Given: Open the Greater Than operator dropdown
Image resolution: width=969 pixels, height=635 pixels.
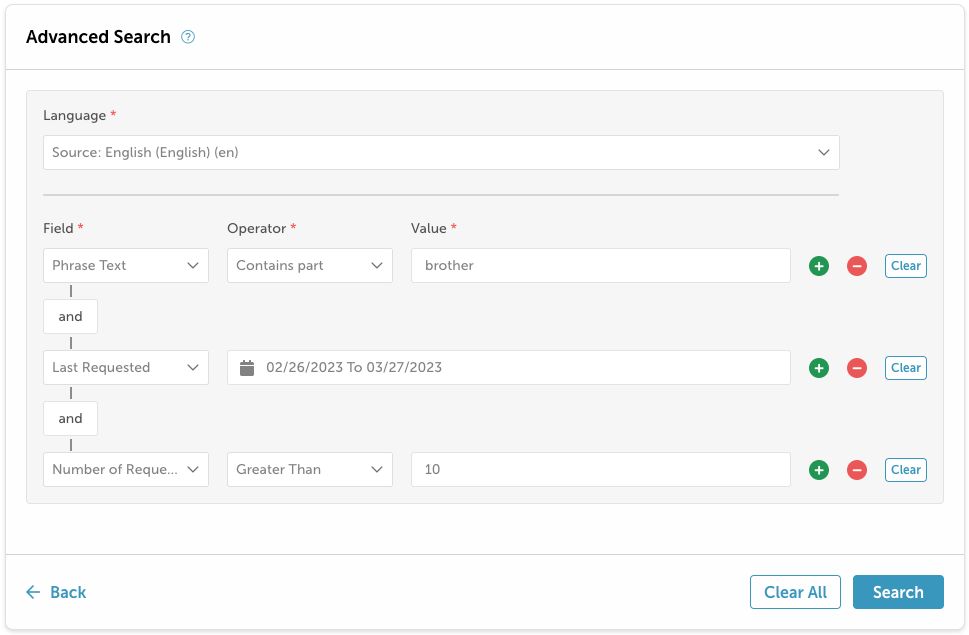Looking at the screenshot, I should [310, 469].
